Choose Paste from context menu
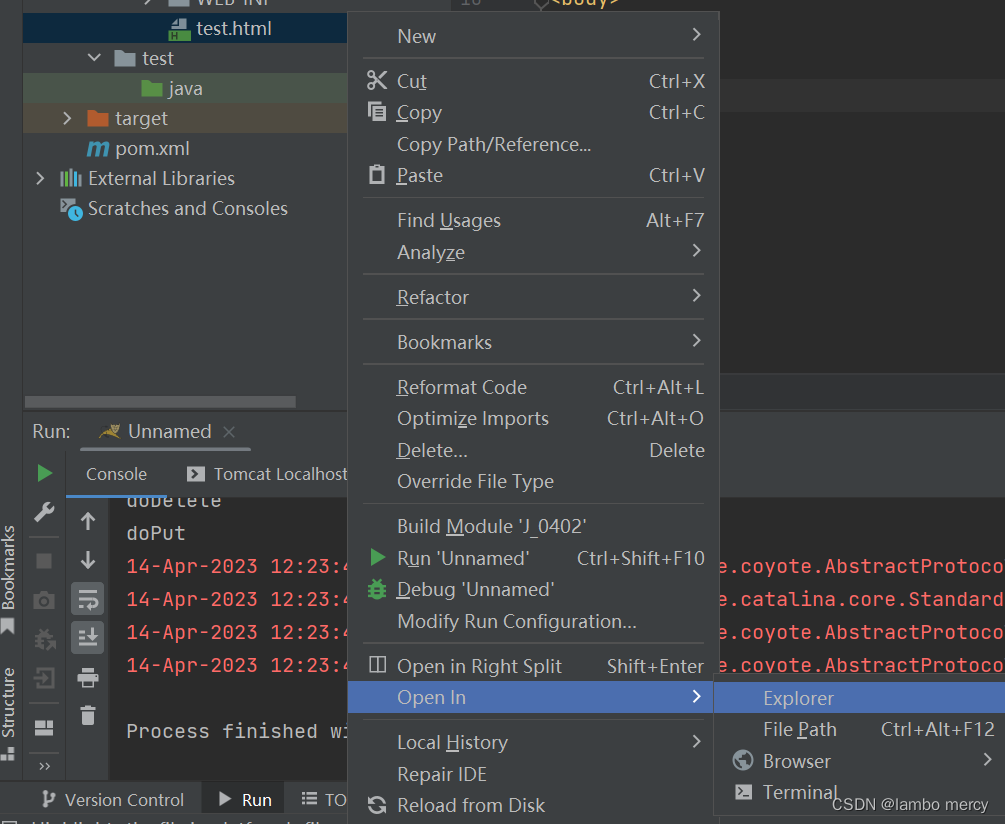 [533, 175]
